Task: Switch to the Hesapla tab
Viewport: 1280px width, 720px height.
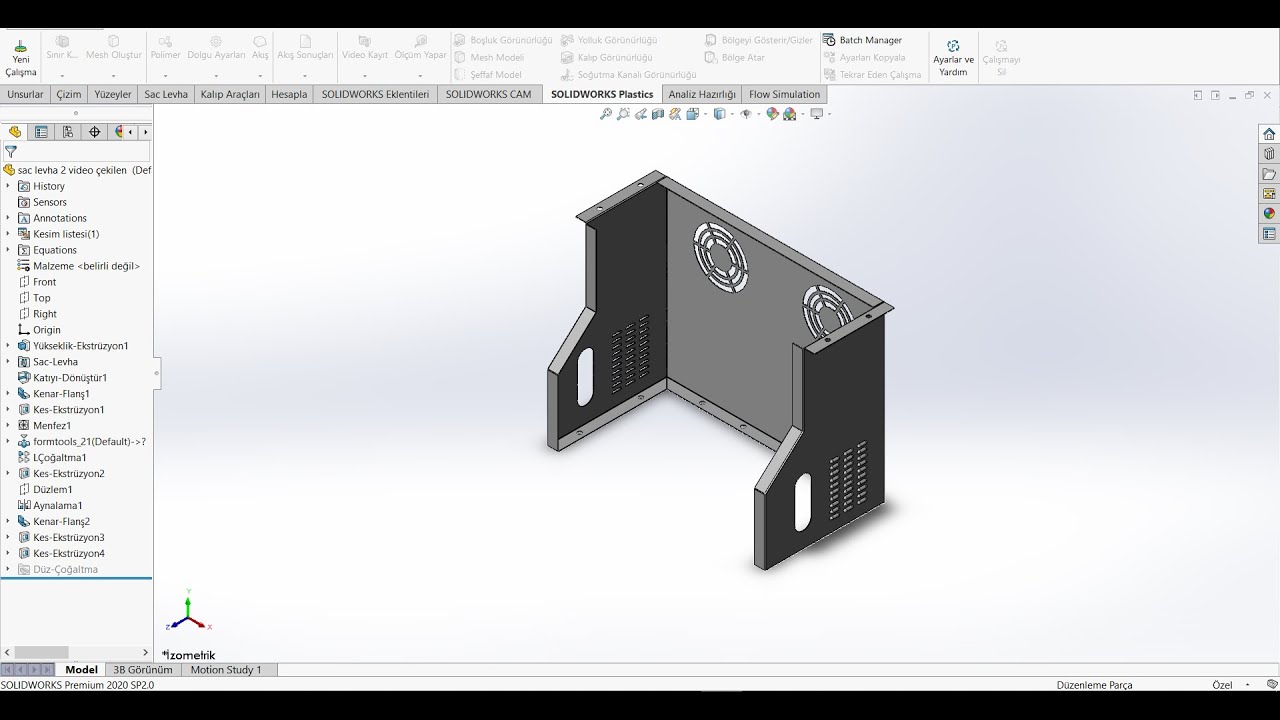Action: [x=289, y=95]
